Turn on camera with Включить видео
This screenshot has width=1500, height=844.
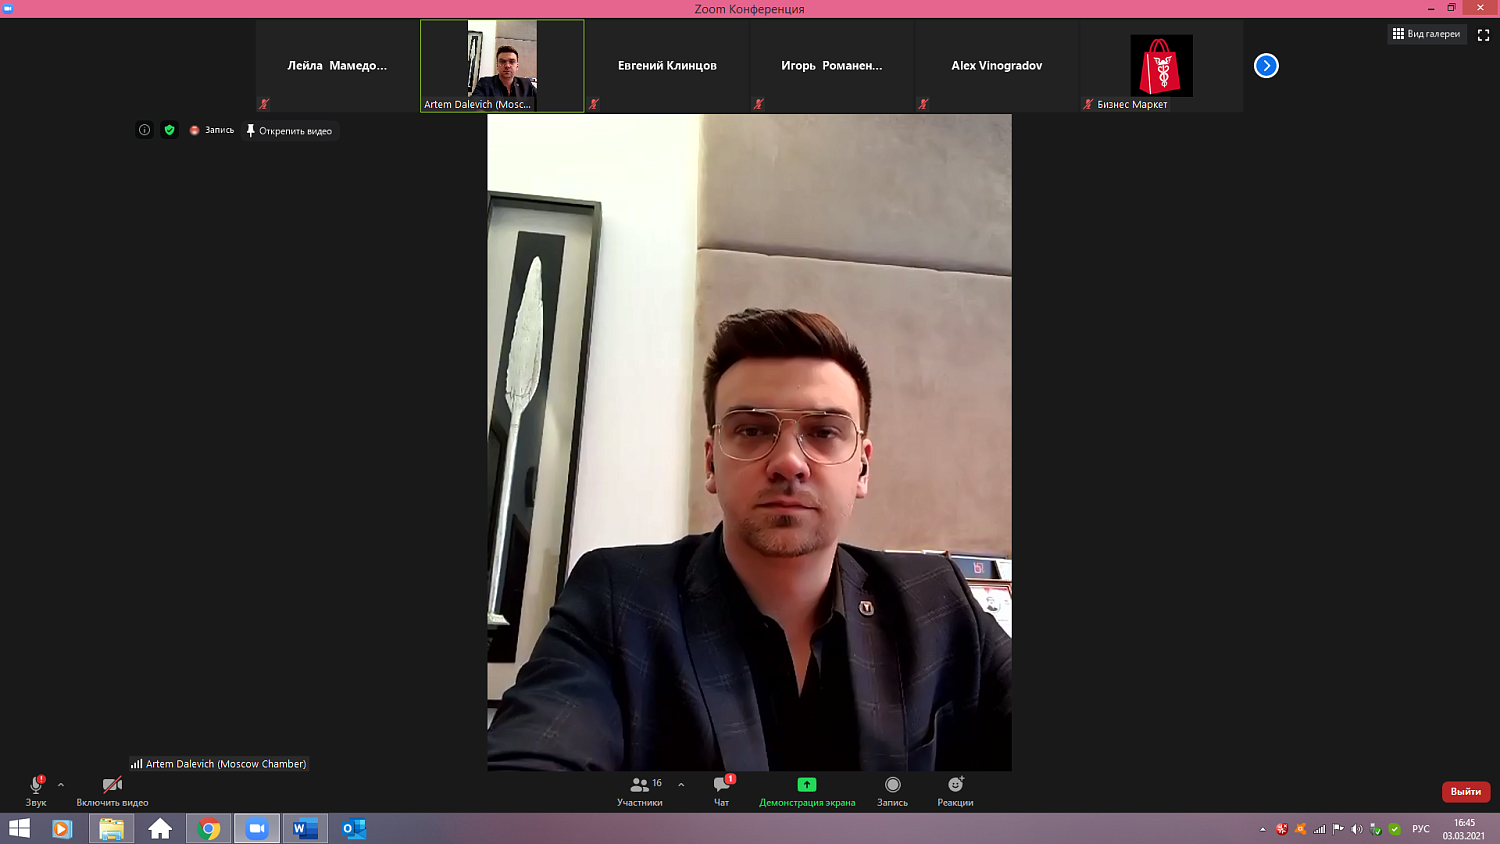pos(112,790)
